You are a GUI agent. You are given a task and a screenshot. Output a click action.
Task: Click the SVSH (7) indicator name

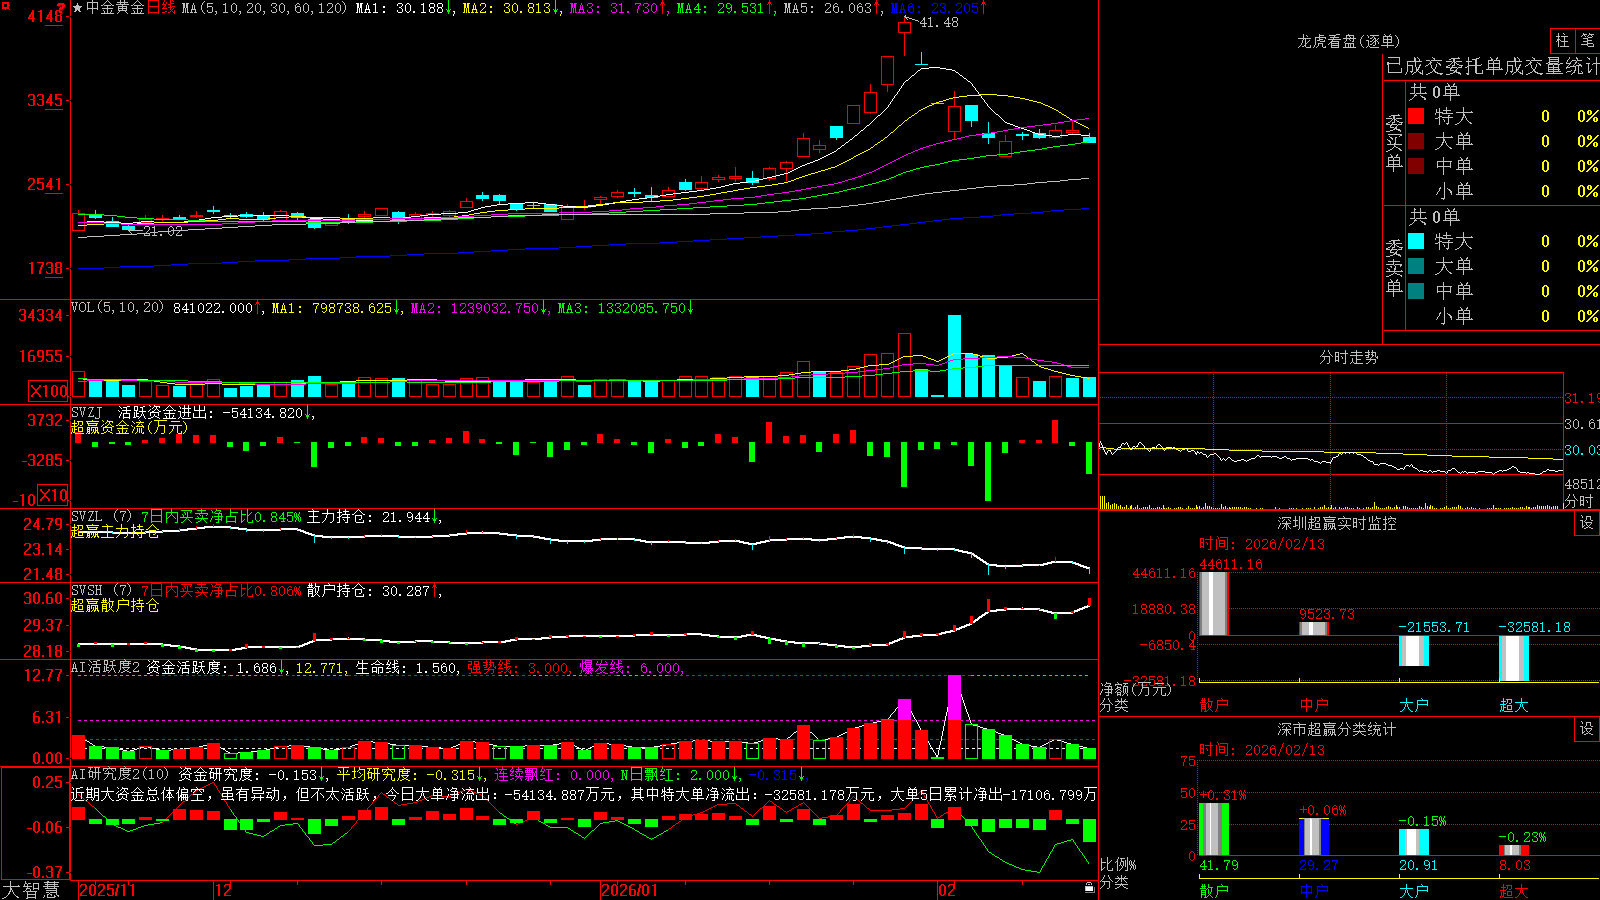pyautogui.click(x=101, y=591)
